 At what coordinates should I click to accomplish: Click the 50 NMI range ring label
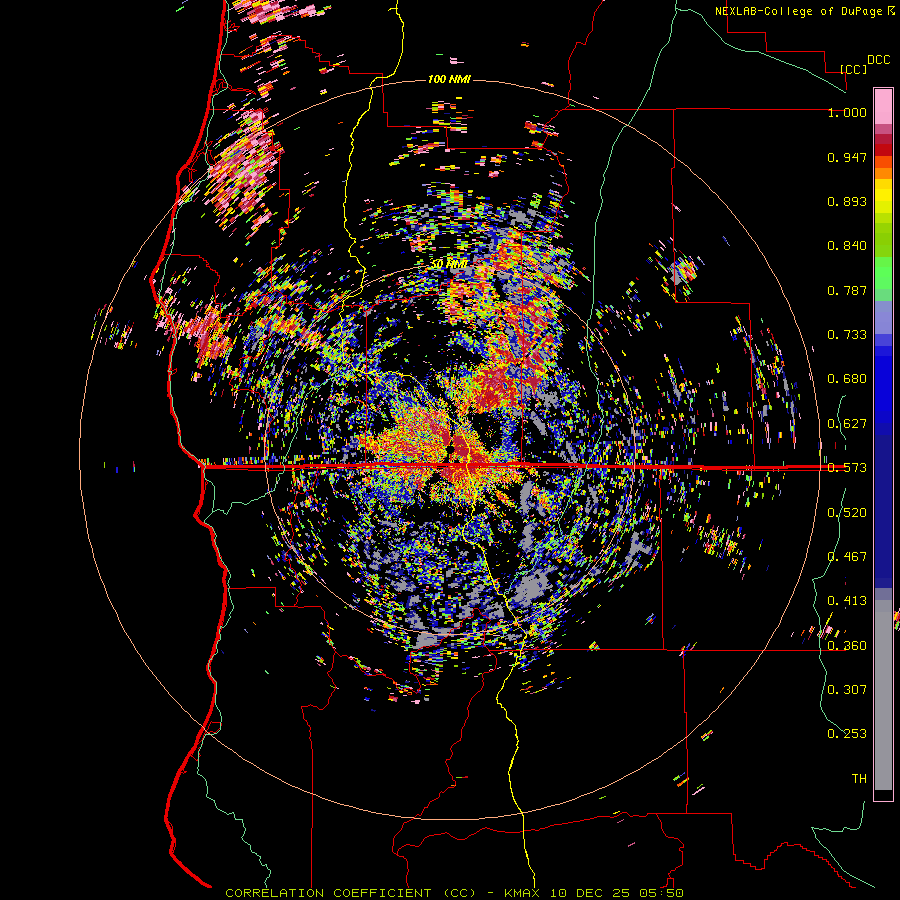coord(449,264)
